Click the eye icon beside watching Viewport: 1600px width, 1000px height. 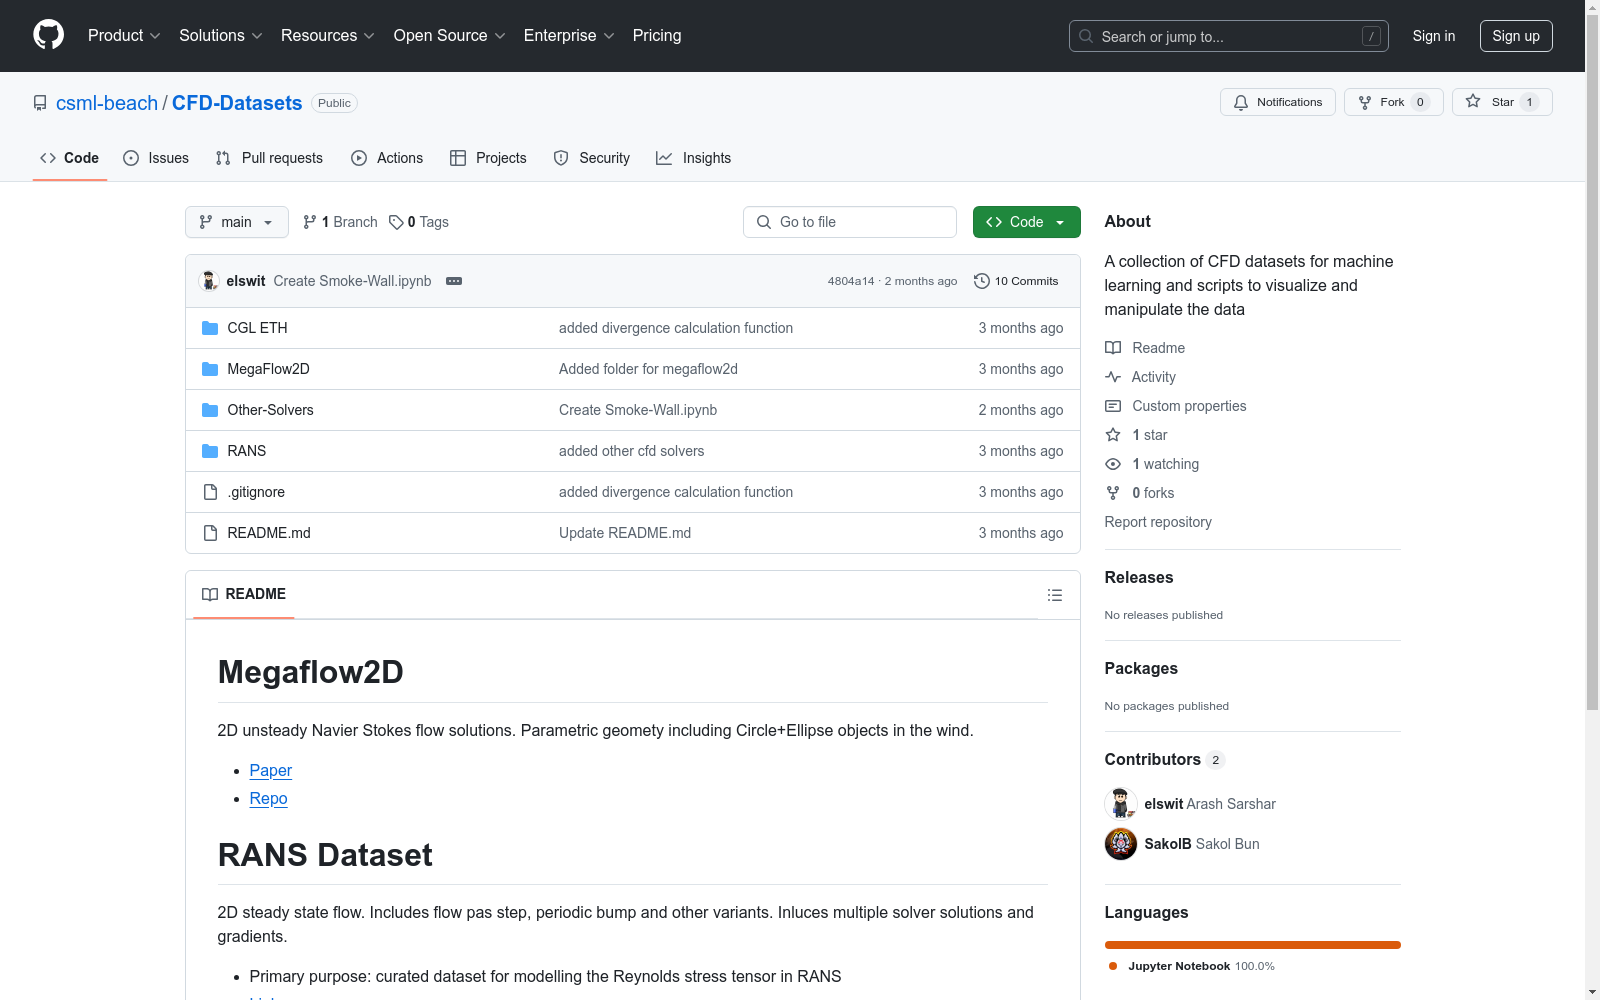1113,464
